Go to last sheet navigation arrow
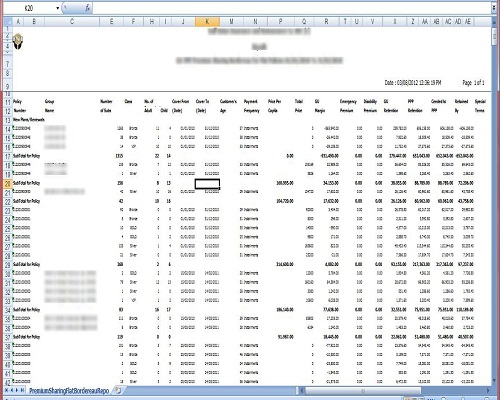This screenshot has width=500, height=400. click(x=22, y=390)
